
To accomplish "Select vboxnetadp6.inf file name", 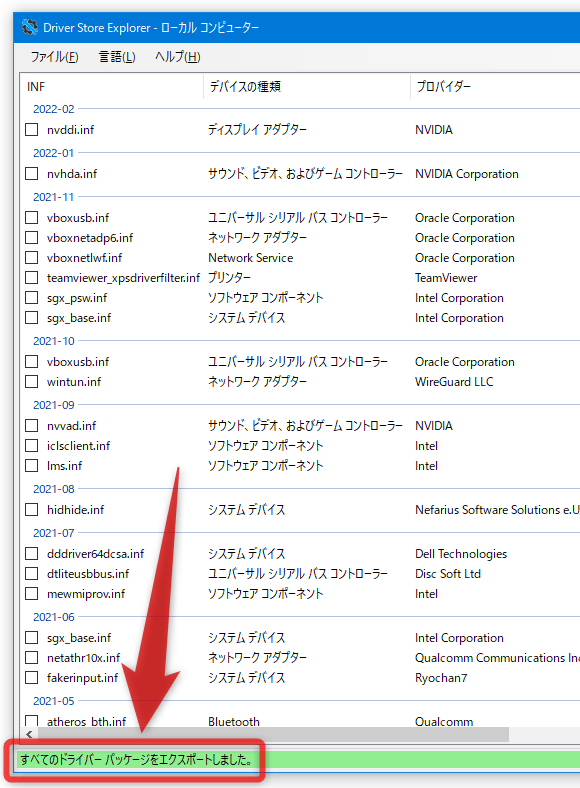I will pos(90,238).
